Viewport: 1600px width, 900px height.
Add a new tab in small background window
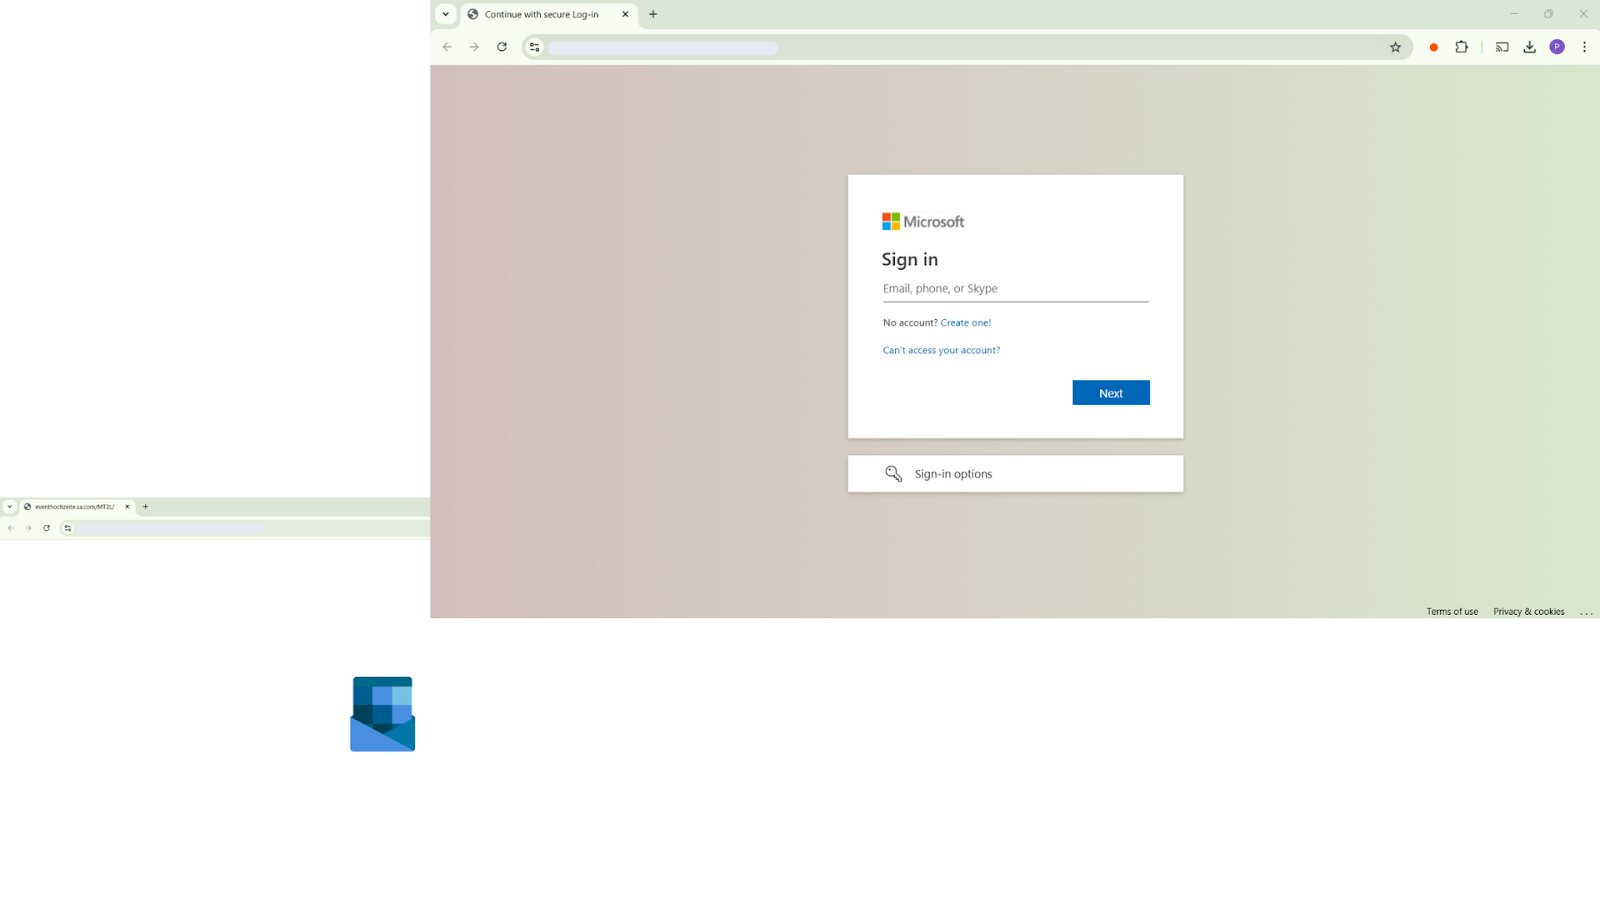point(145,507)
